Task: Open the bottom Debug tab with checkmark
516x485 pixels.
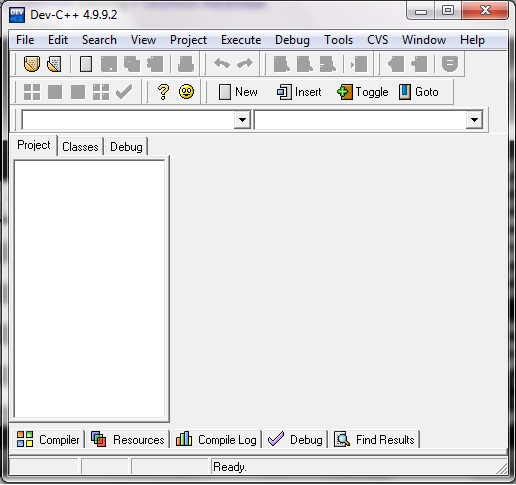Action: [x=295, y=439]
